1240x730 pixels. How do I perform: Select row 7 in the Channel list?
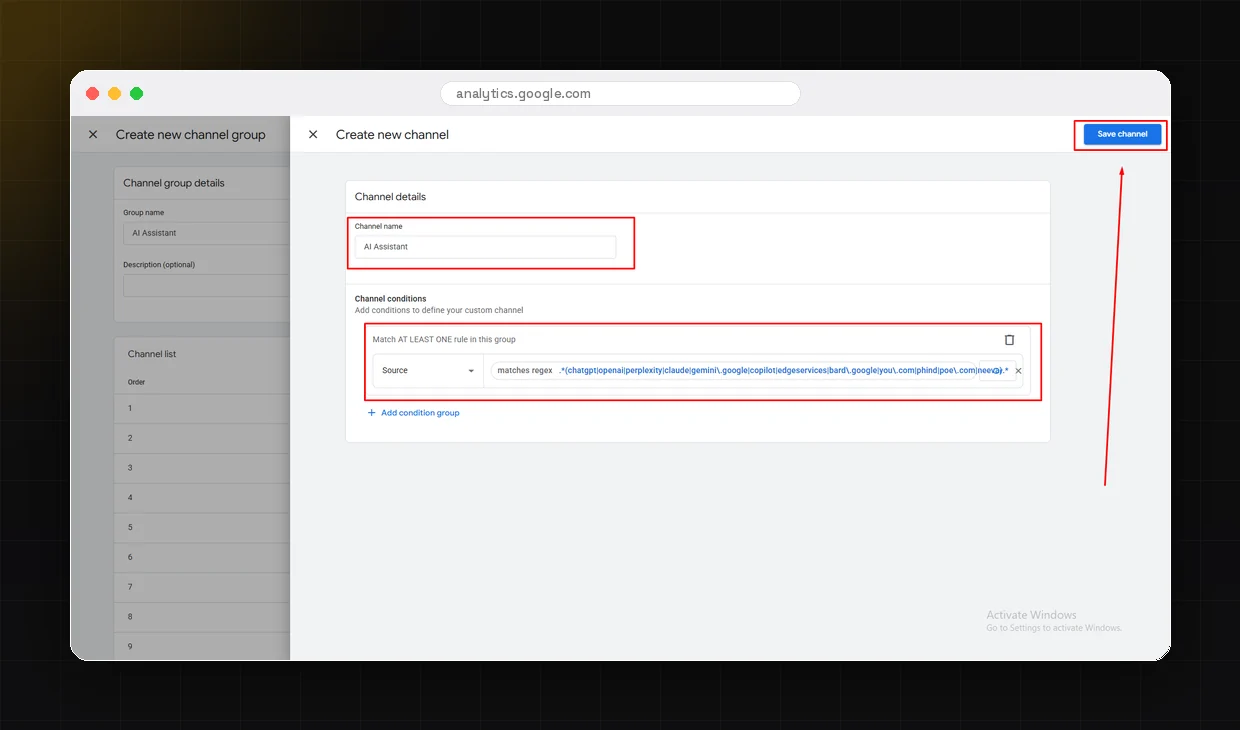[202, 587]
